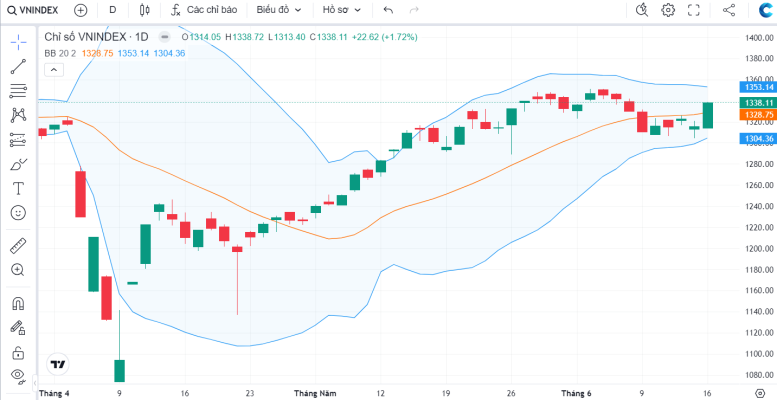This screenshot has height=400, width=777.
Task: Click the Chỉ số VNINDEX · 1D title
Action: tap(96, 37)
